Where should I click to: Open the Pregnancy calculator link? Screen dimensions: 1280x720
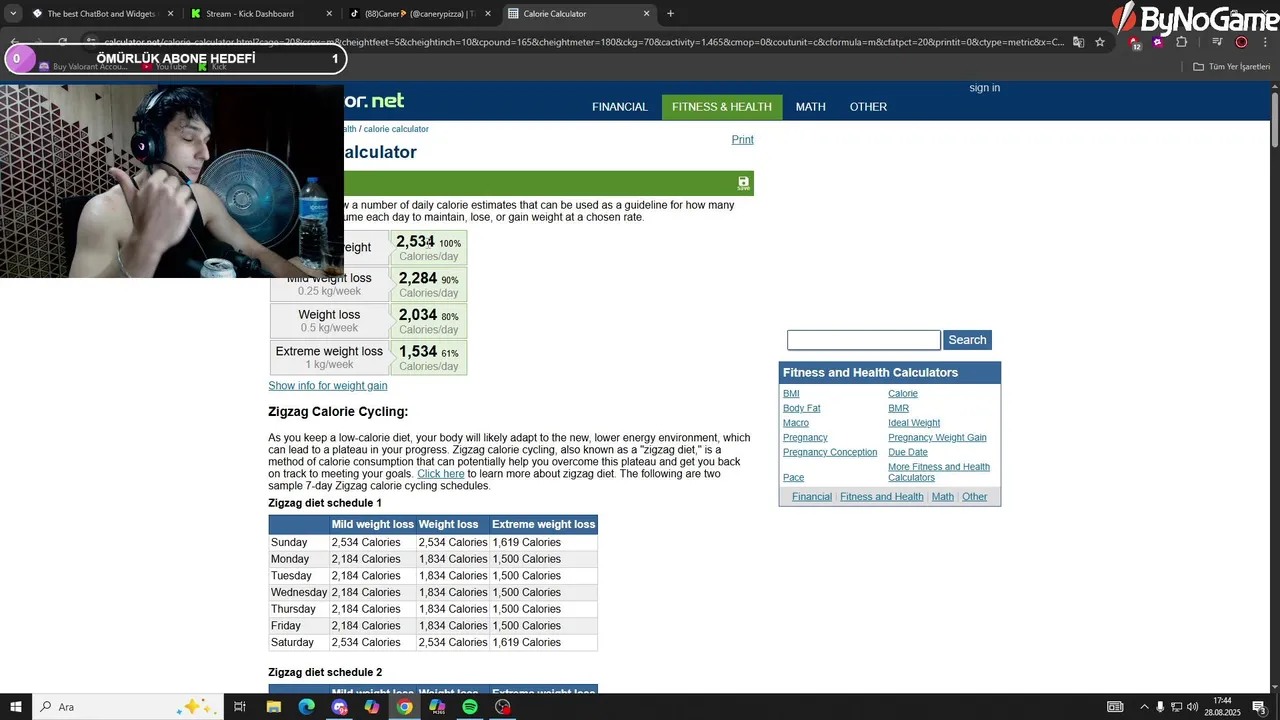[x=805, y=438]
